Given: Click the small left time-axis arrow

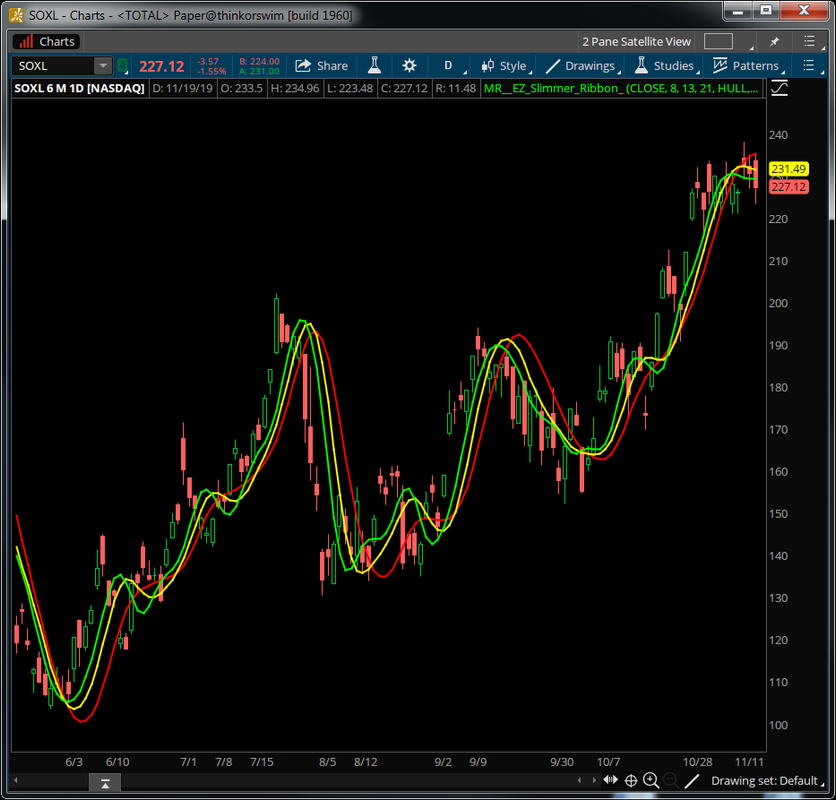Looking at the screenshot, I should [x=579, y=780].
